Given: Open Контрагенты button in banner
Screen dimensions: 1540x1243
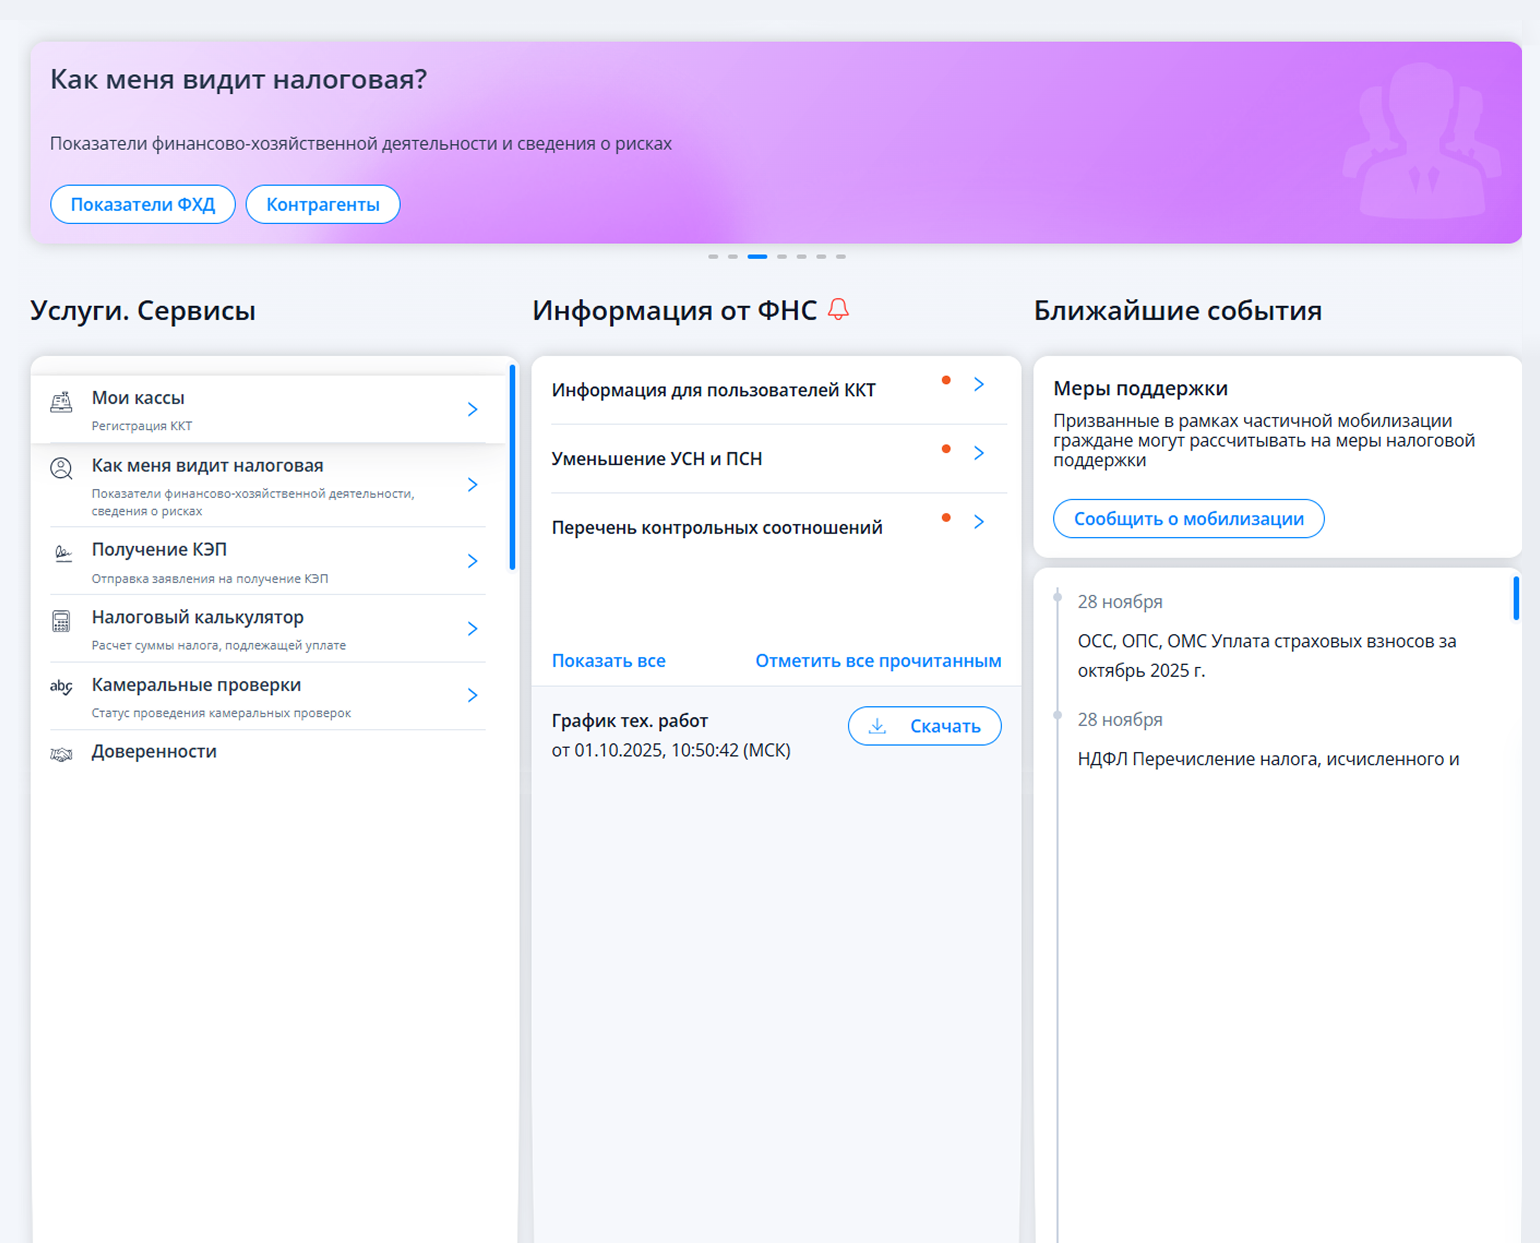Looking at the screenshot, I should point(323,204).
